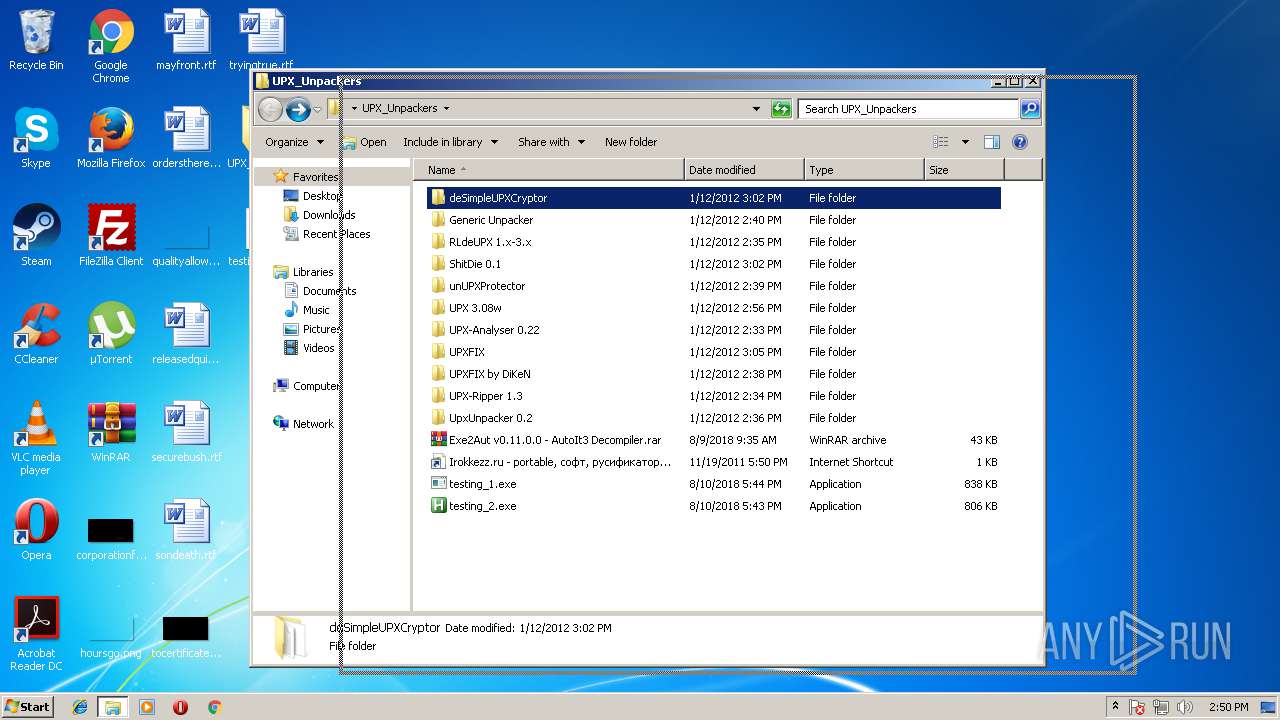The height and width of the screenshot is (720, 1280).
Task: Click the search magnifier icon
Action: [x=1029, y=109]
